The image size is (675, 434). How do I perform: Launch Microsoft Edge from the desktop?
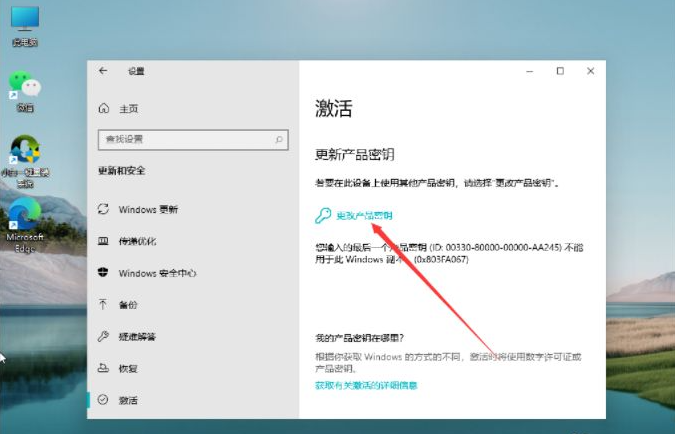pos(25,217)
